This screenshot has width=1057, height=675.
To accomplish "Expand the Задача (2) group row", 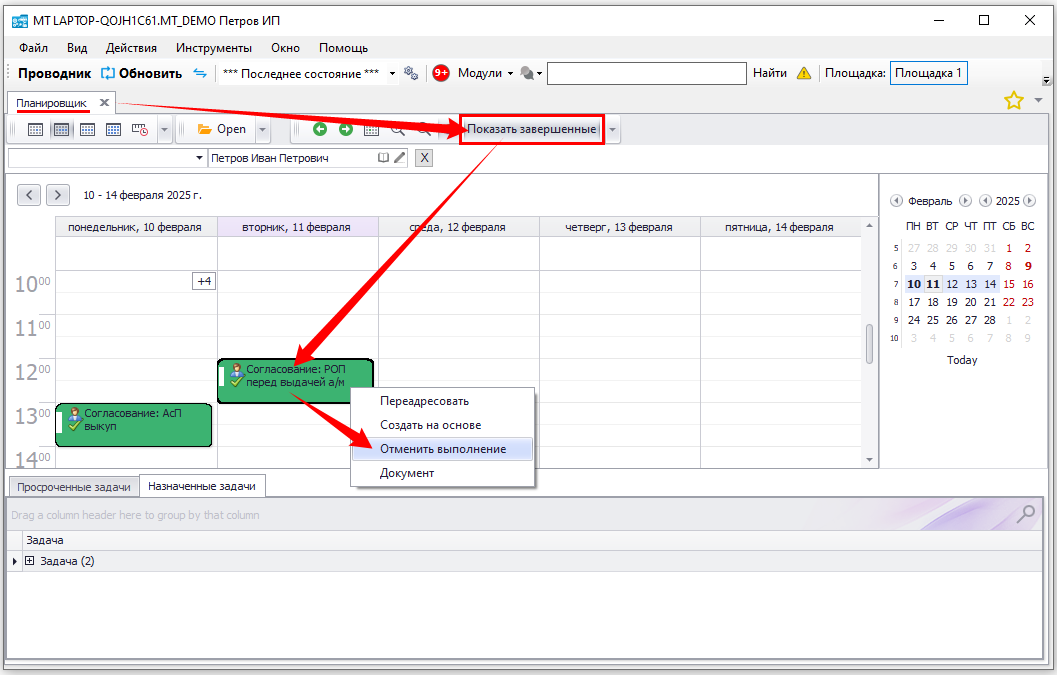I will click(x=29, y=561).
